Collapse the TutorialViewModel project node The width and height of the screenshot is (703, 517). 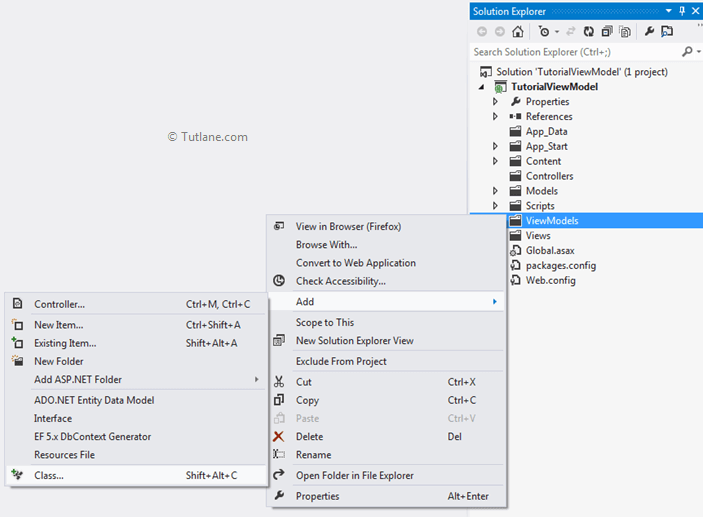coord(482,87)
